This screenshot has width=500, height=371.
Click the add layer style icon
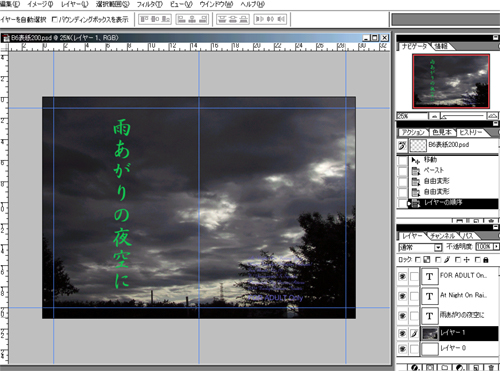click(x=415, y=367)
